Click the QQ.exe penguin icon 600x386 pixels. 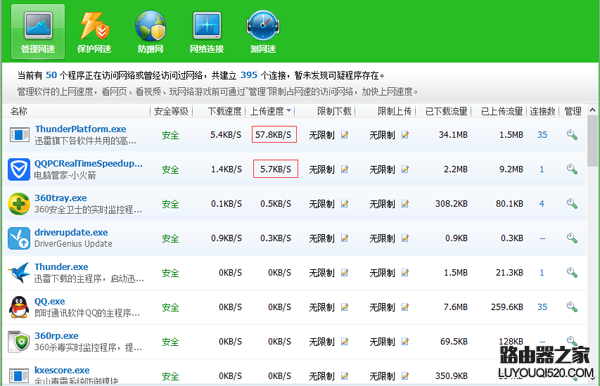(19, 307)
